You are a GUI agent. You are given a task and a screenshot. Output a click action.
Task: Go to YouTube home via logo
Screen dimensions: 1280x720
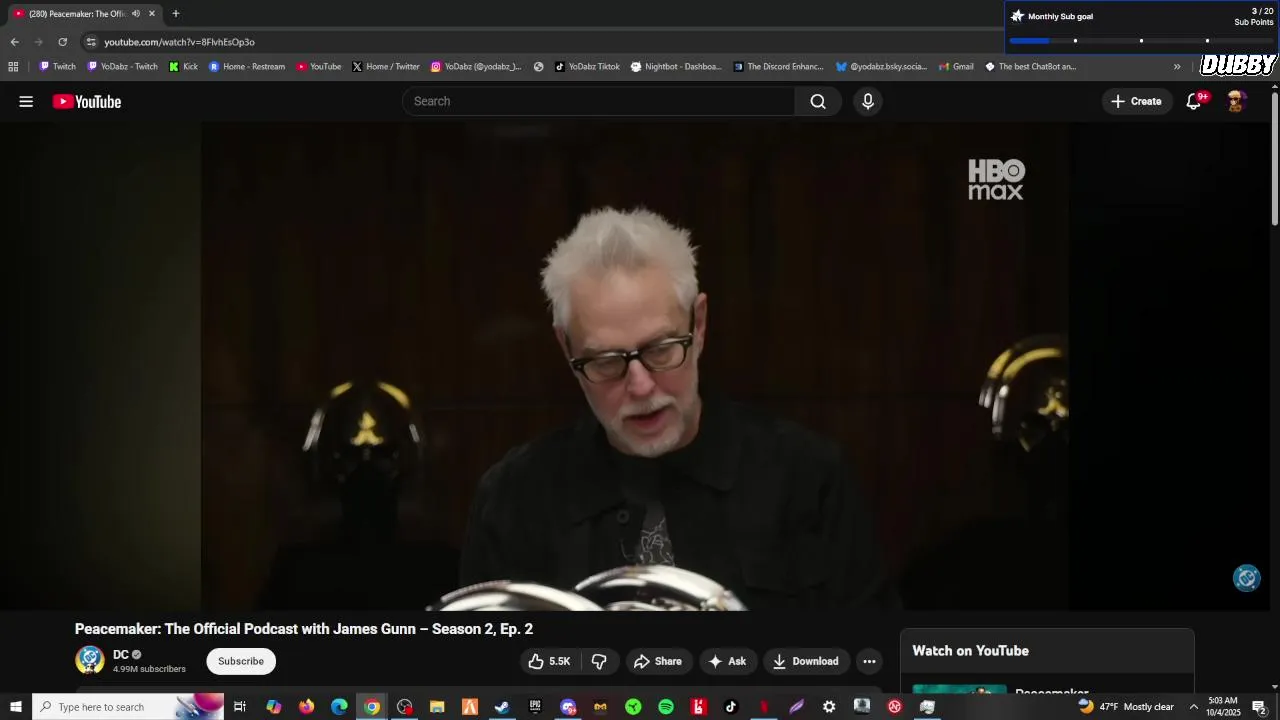point(87,101)
